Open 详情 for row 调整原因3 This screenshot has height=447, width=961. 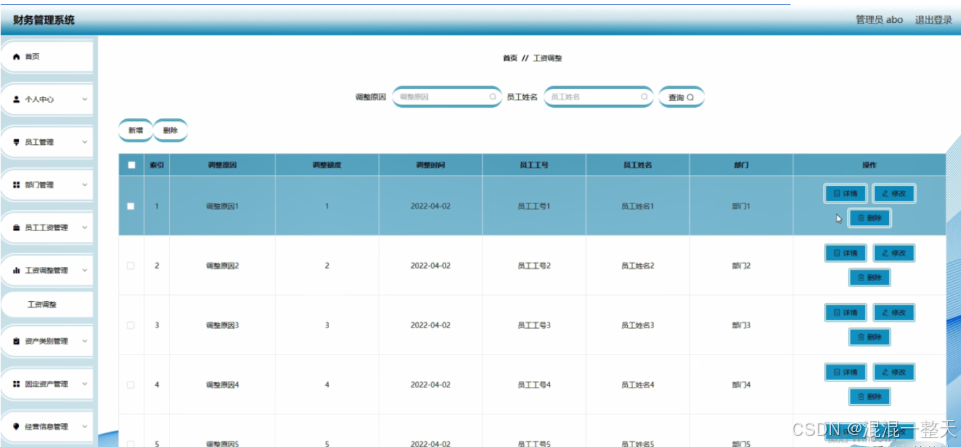pos(845,312)
